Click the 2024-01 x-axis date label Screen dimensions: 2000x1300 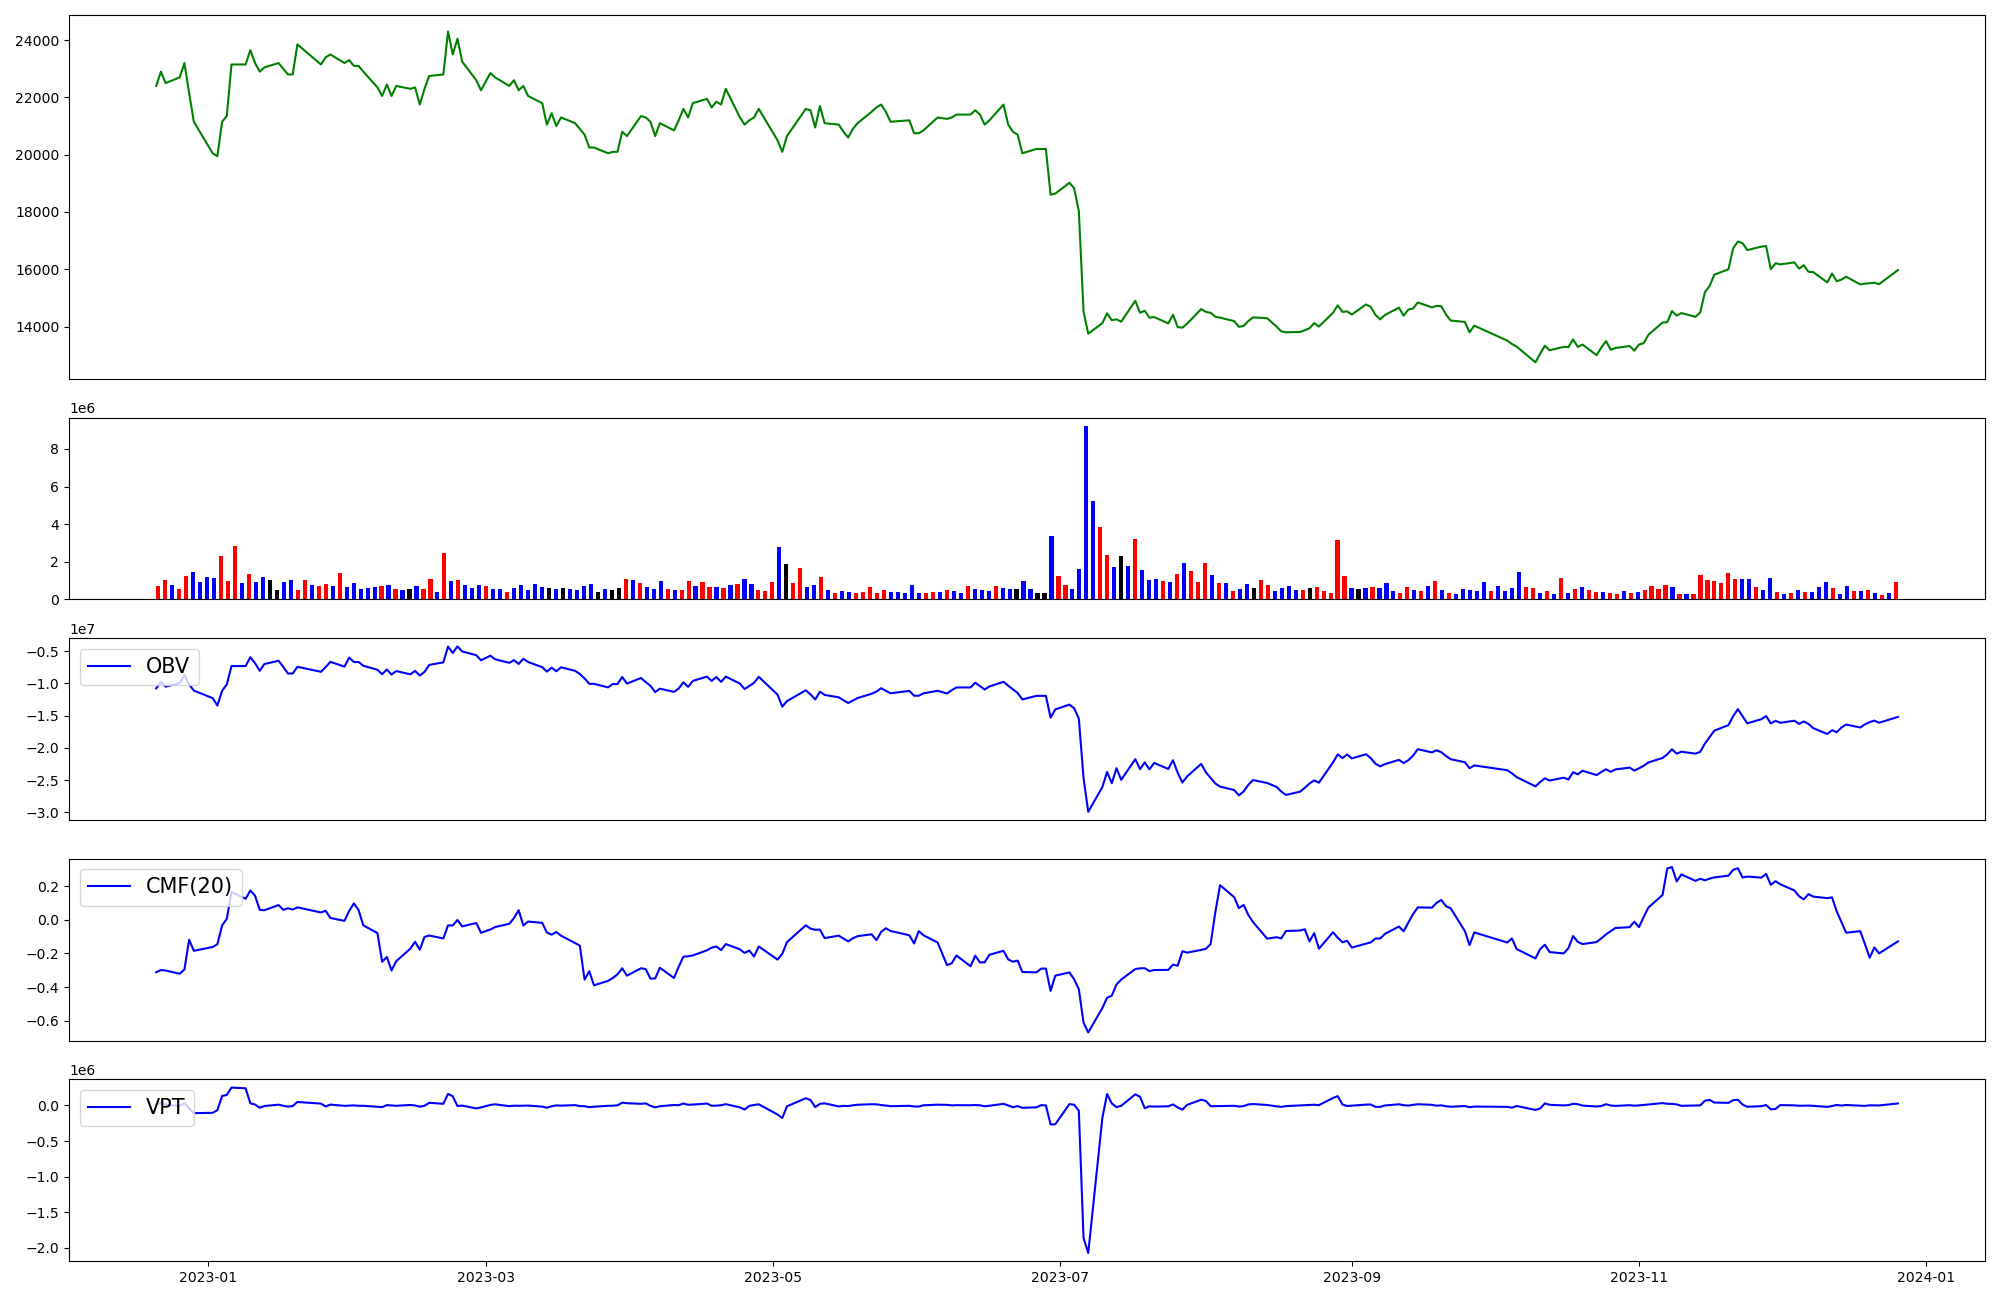pyautogui.click(x=1926, y=1277)
